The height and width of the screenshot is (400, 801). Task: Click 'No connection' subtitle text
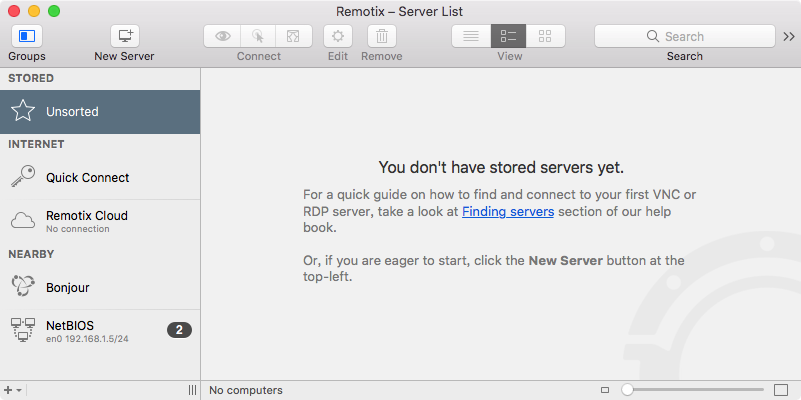click(78, 229)
